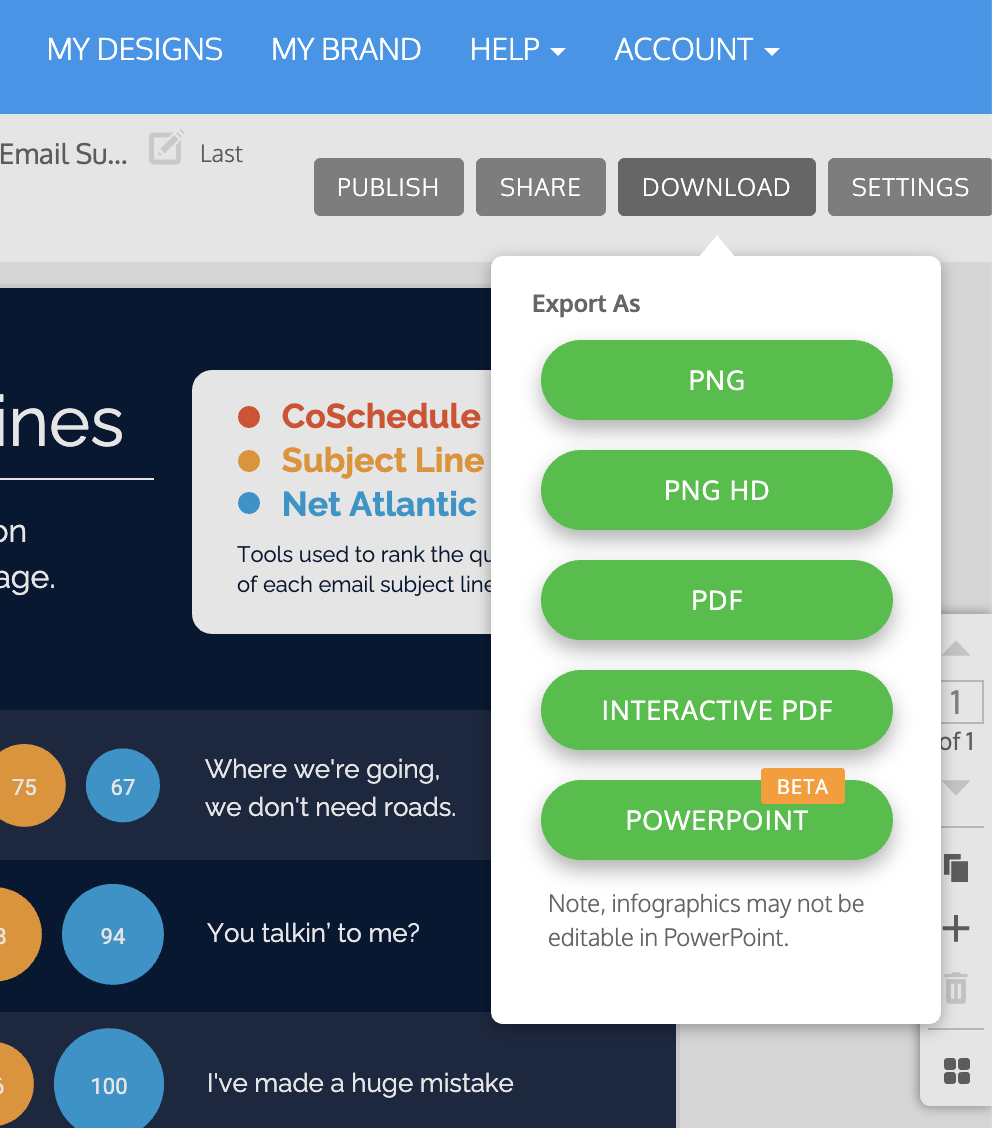Open SETTINGS from the toolbar

[x=909, y=187]
